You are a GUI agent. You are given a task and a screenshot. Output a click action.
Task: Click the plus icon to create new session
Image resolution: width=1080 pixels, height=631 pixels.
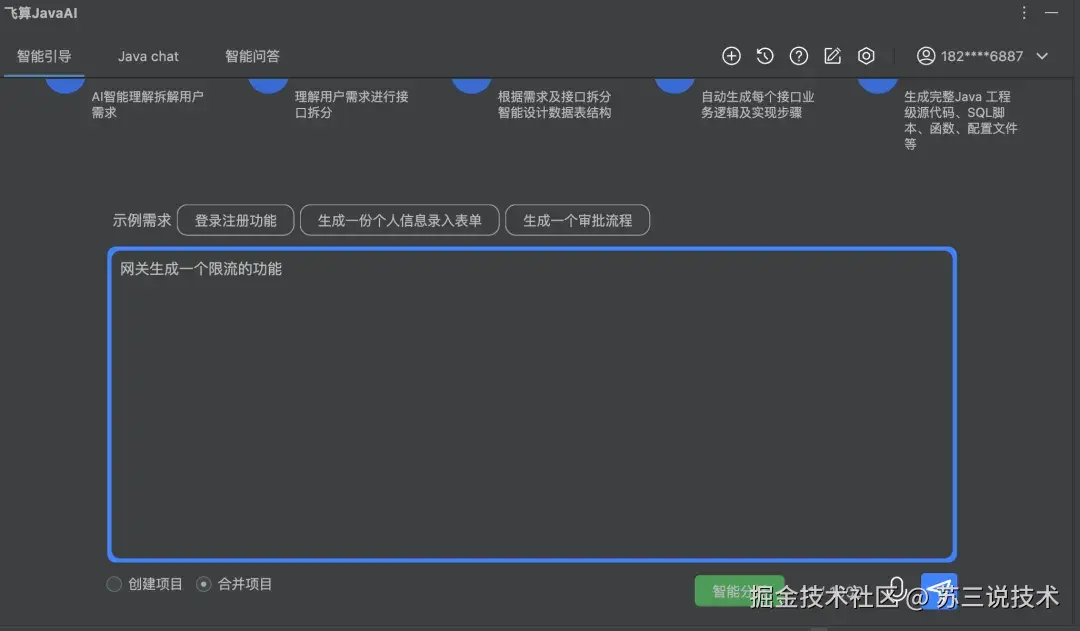coord(731,56)
